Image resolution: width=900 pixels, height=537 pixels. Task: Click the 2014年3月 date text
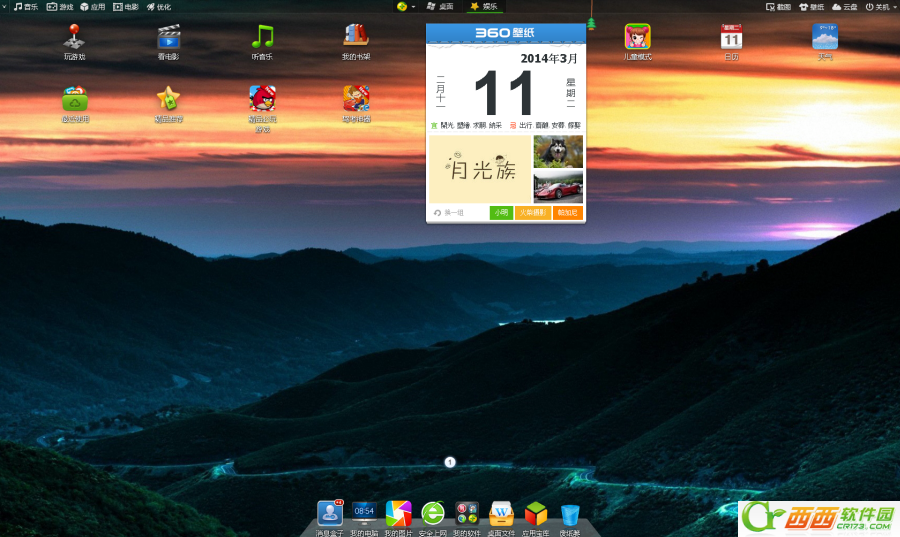click(x=548, y=58)
